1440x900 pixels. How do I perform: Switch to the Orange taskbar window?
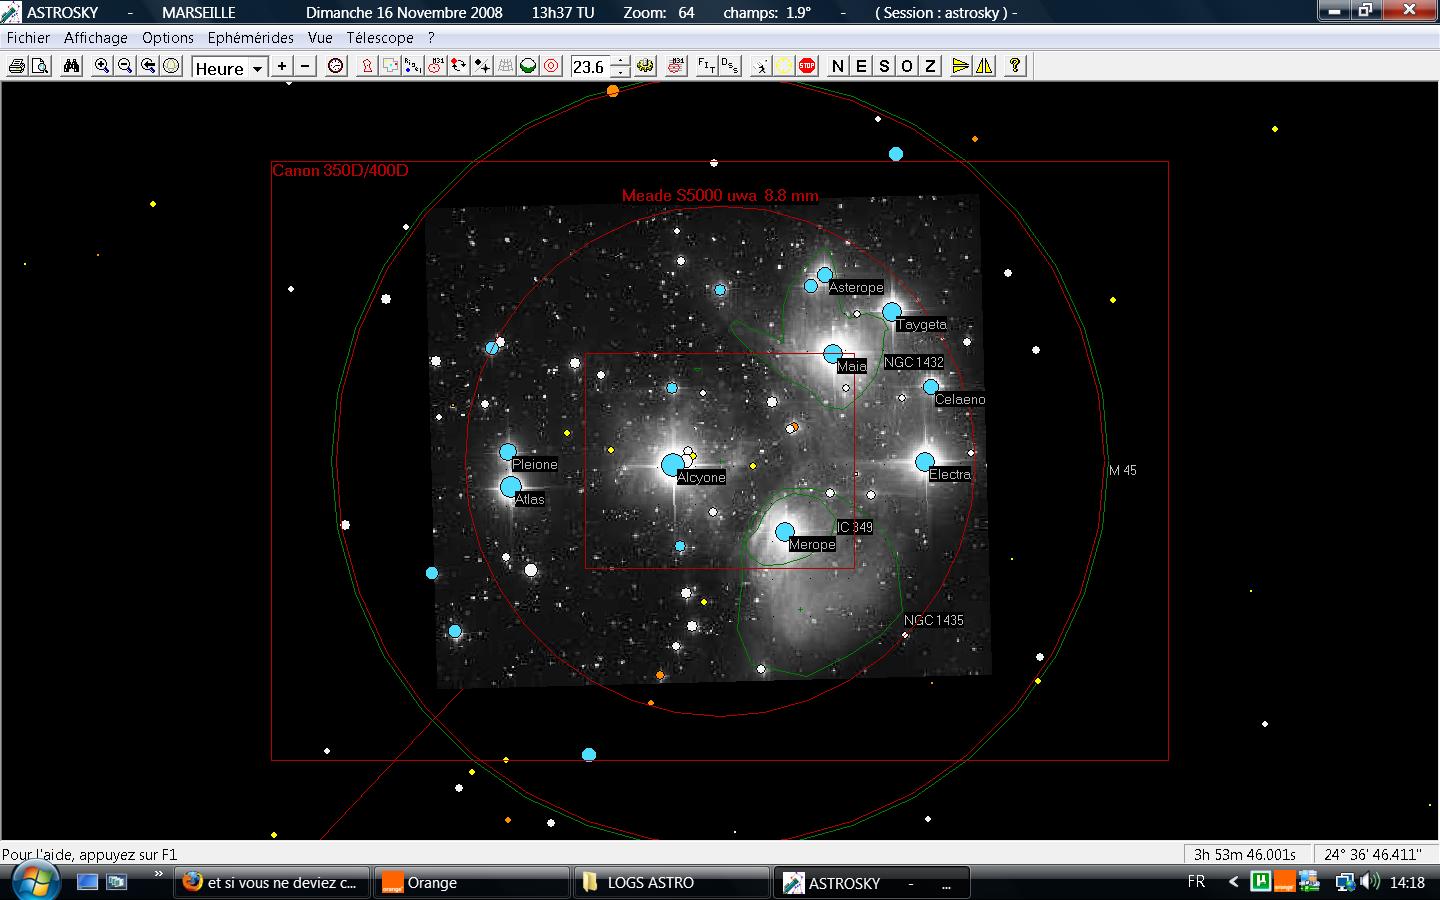472,883
